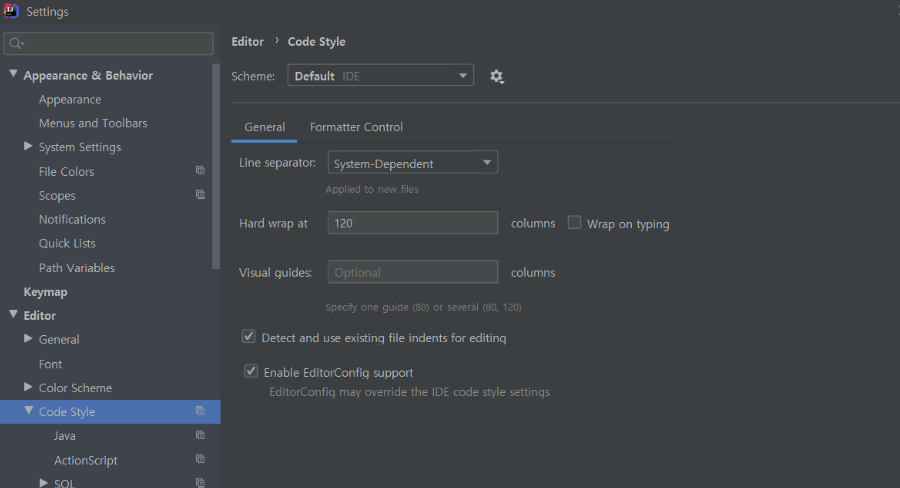Image resolution: width=900 pixels, height=488 pixels.
Task: Click the Visual guides input field
Action: pyautogui.click(x=412, y=272)
